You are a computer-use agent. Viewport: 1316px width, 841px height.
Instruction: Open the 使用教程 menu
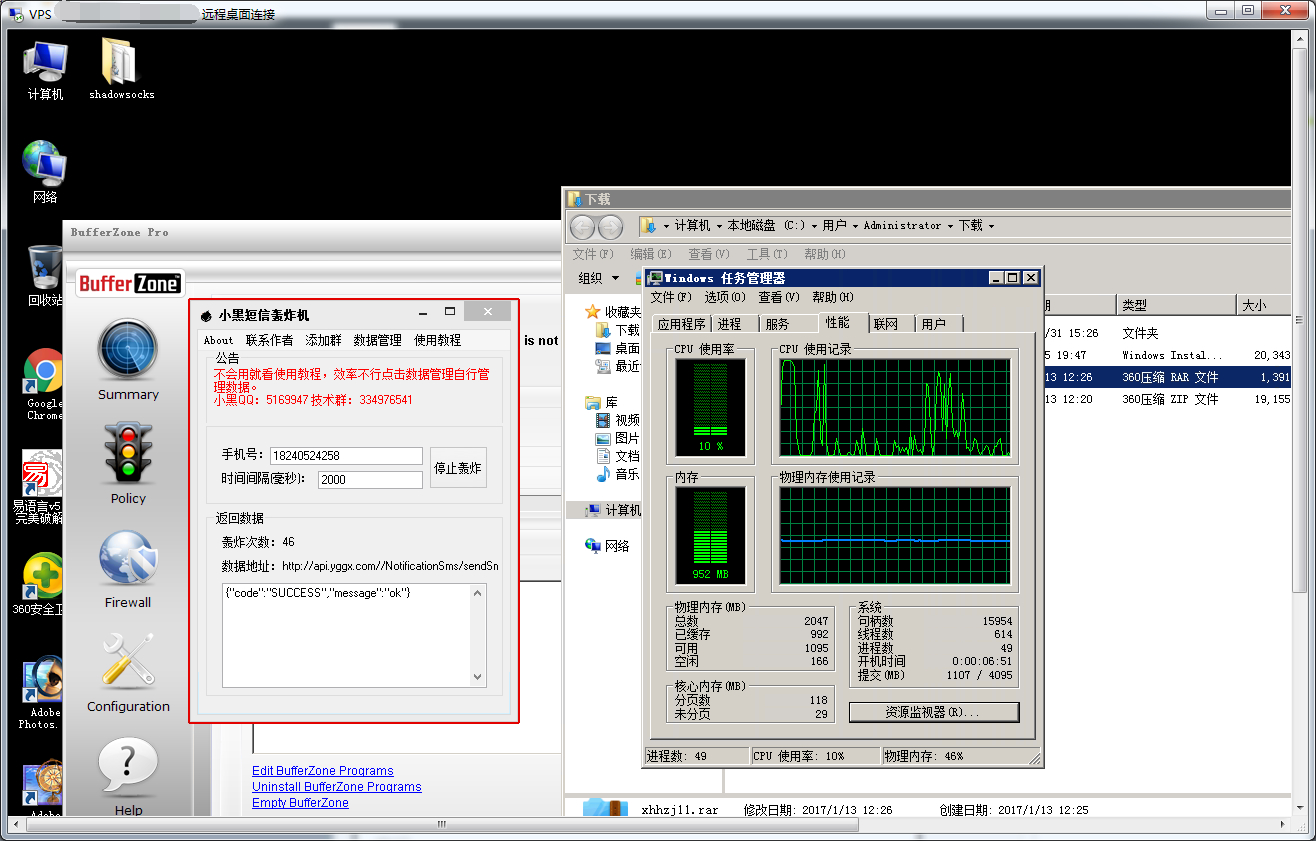point(438,340)
